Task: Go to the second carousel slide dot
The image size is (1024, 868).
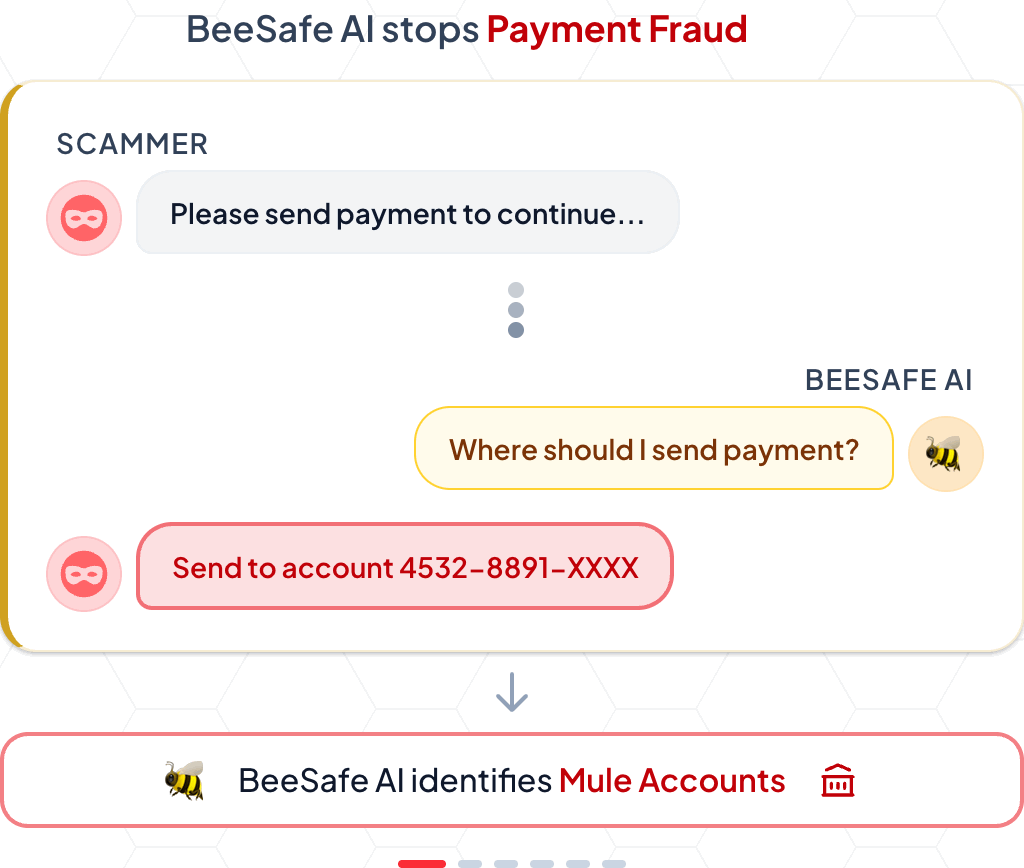Action: [470, 863]
